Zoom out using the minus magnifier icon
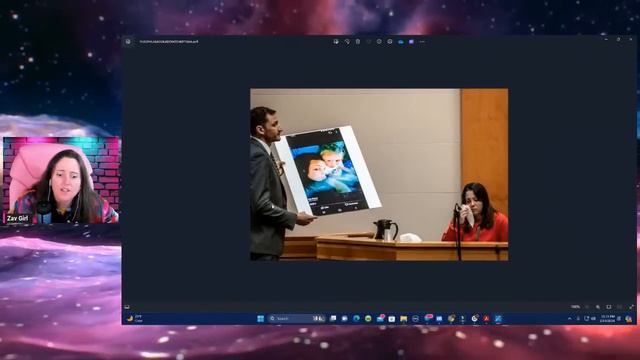 587,307
